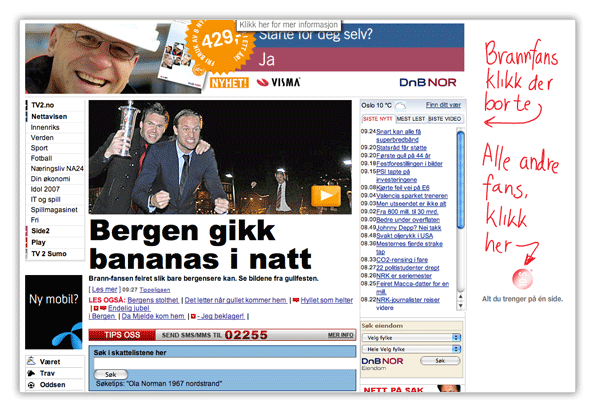
Task: Switch to the MEST LEST tab
Action: pos(411,119)
